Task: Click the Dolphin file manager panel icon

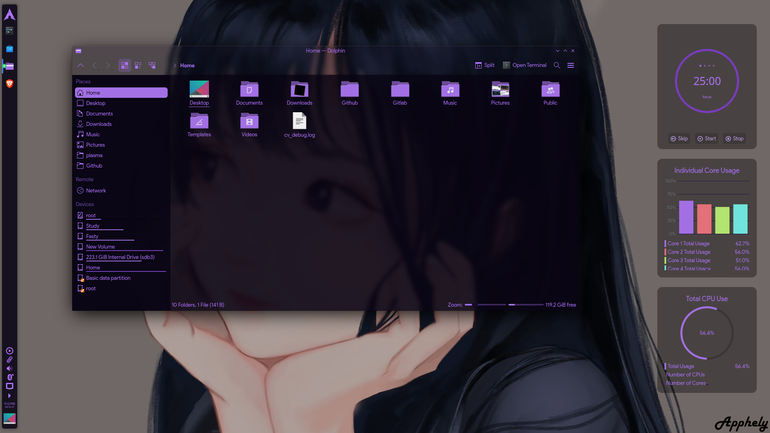Action: click(9, 66)
